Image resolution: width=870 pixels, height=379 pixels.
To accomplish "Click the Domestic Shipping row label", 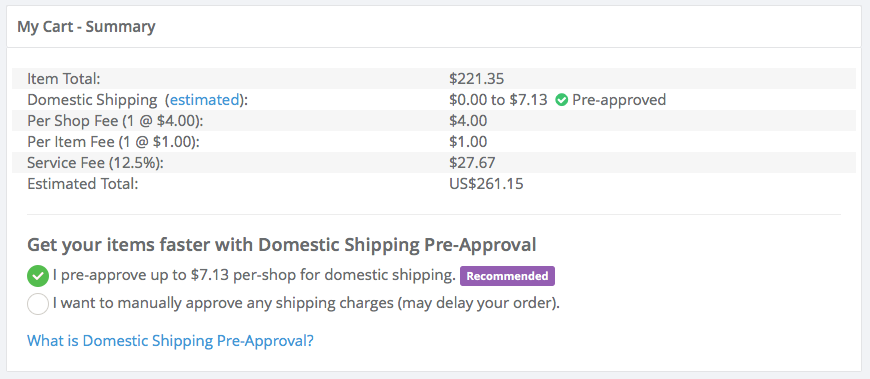I will coord(138,100).
